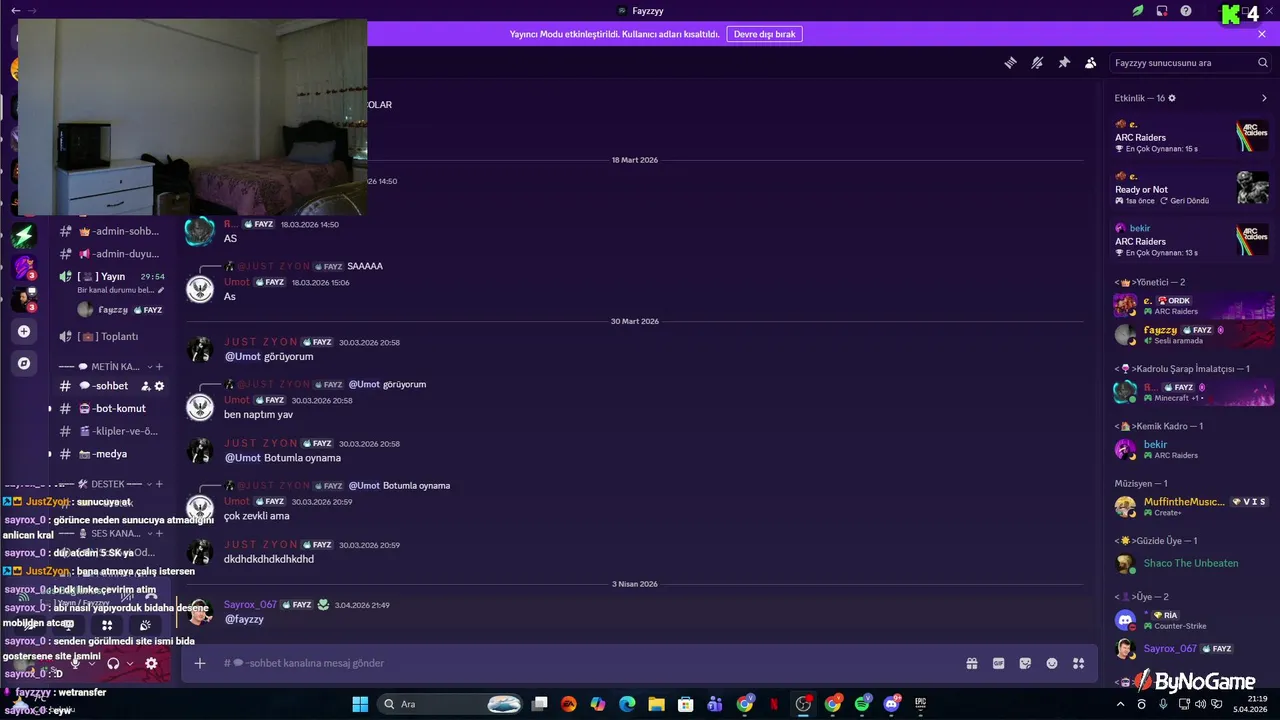This screenshot has height=720, width=1280.
Task: Dismiss the streamer mode purple banner
Action: [x=1262, y=34]
